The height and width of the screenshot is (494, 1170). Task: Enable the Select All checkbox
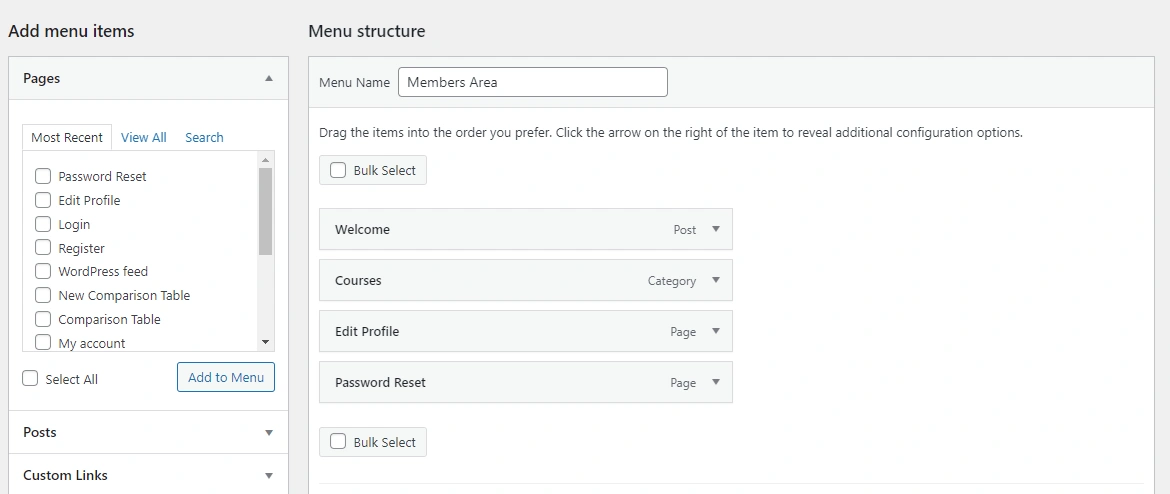[x=30, y=379]
